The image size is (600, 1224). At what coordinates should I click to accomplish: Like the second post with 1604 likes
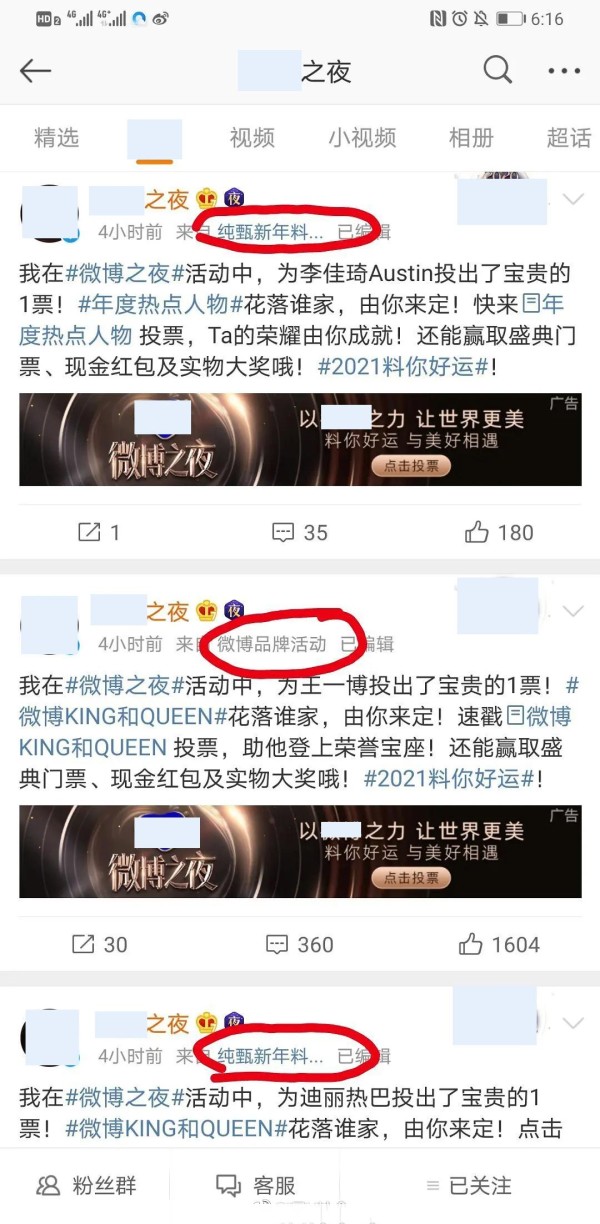pos(499,944)
